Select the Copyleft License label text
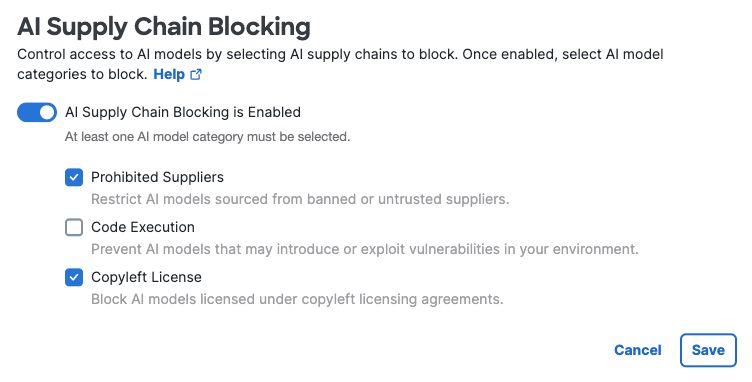This screenshot has height=382, width=752. click(x=146, y=277)
